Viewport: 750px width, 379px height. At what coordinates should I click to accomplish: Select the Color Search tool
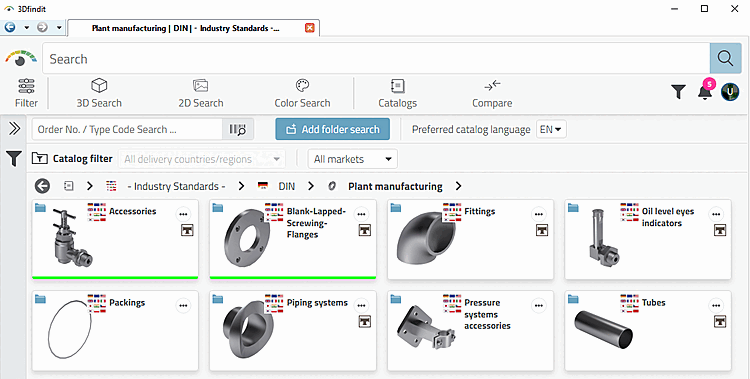pos(302,93)
